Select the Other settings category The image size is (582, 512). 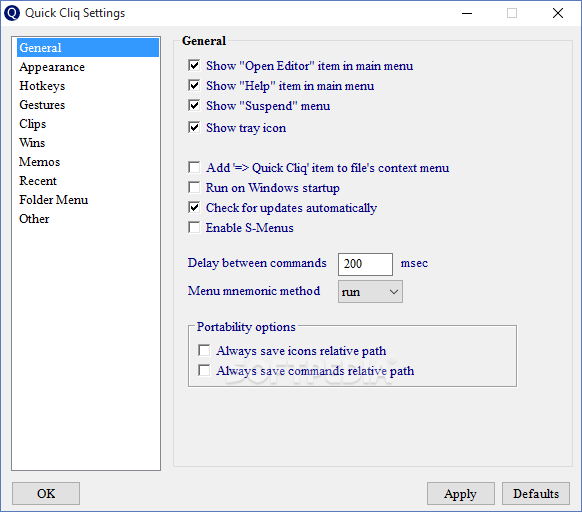pos(88,219)
